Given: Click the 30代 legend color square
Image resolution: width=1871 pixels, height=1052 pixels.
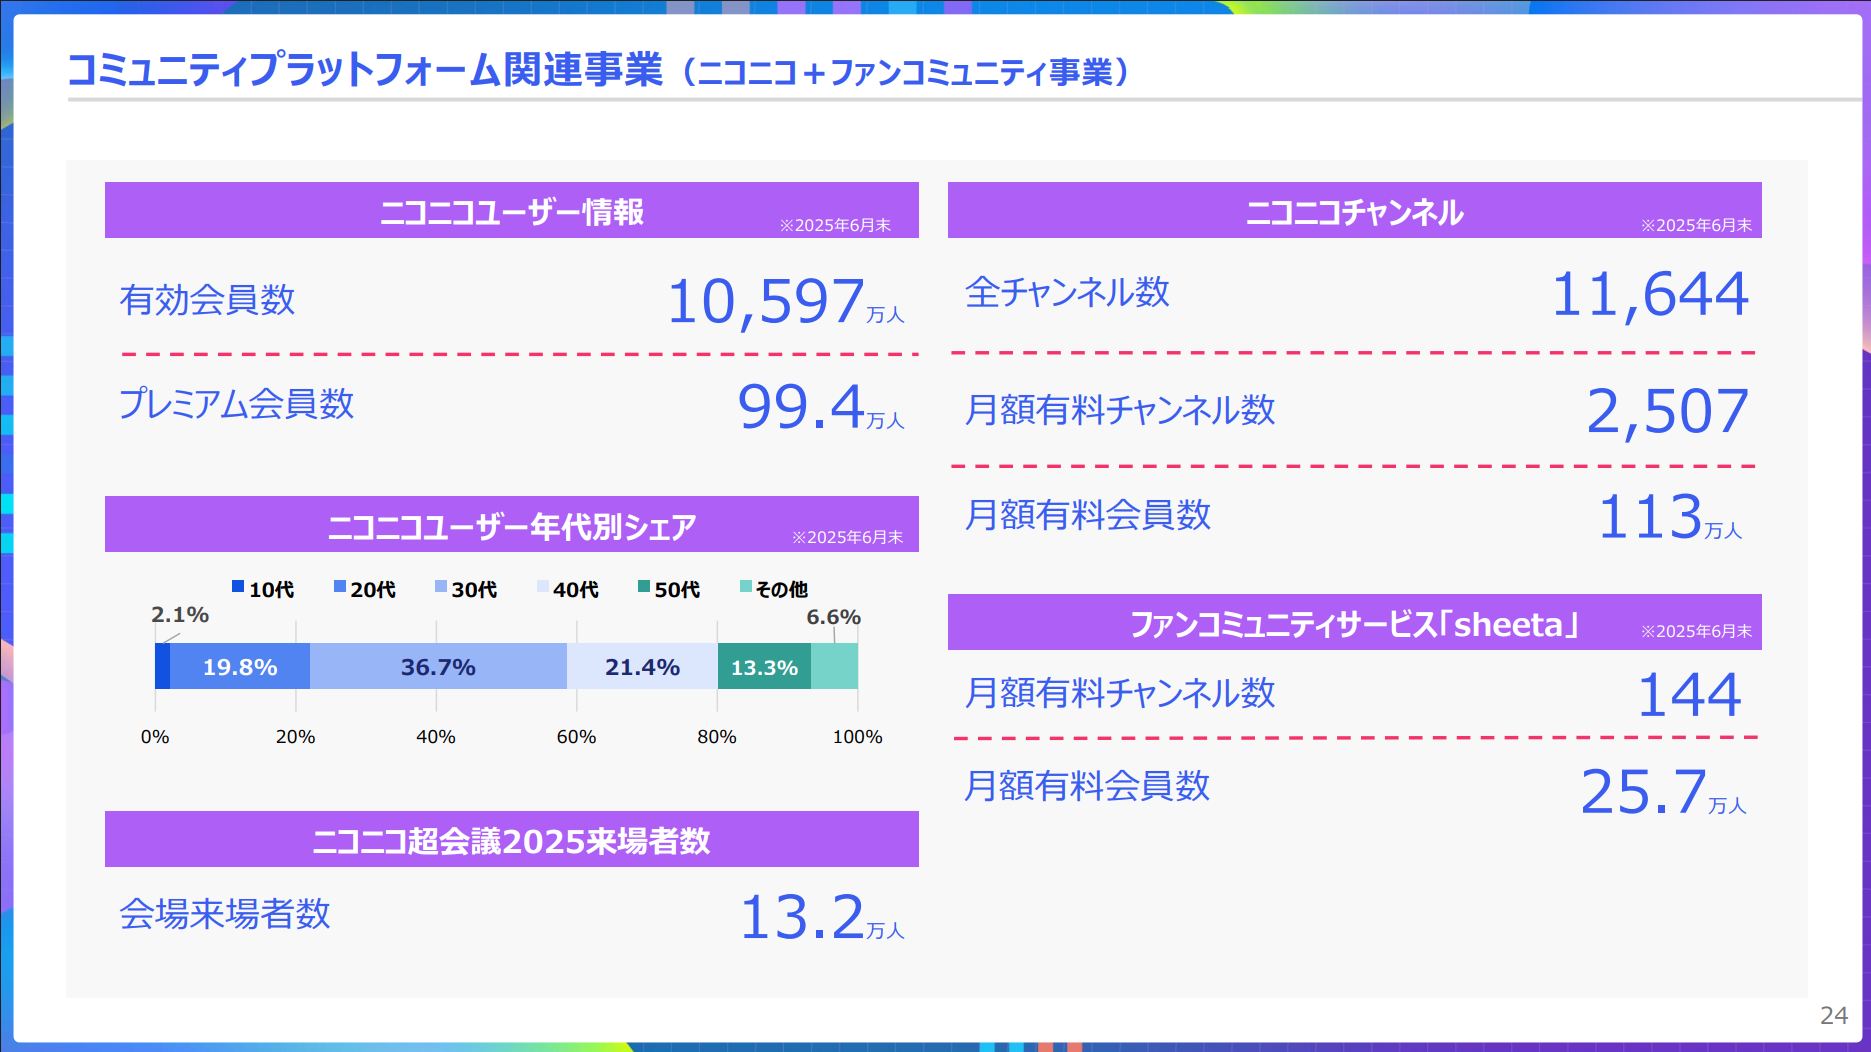Looking at the screenshot, I should [x=441, y=587].
